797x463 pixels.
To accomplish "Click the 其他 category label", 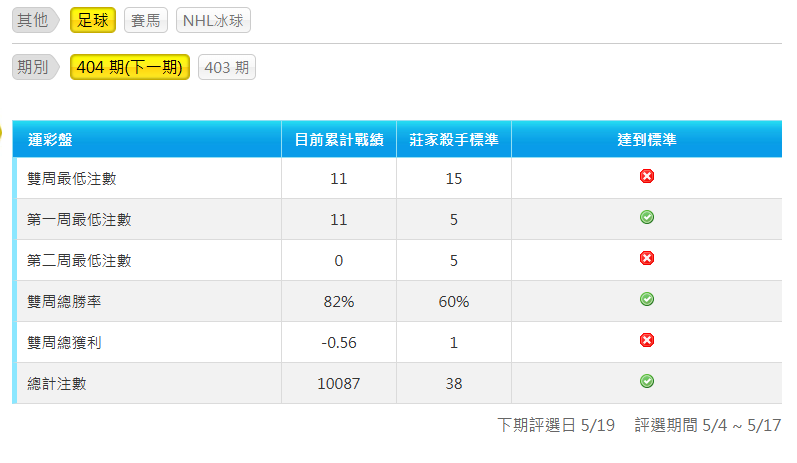I will click(x=35, y=20).
